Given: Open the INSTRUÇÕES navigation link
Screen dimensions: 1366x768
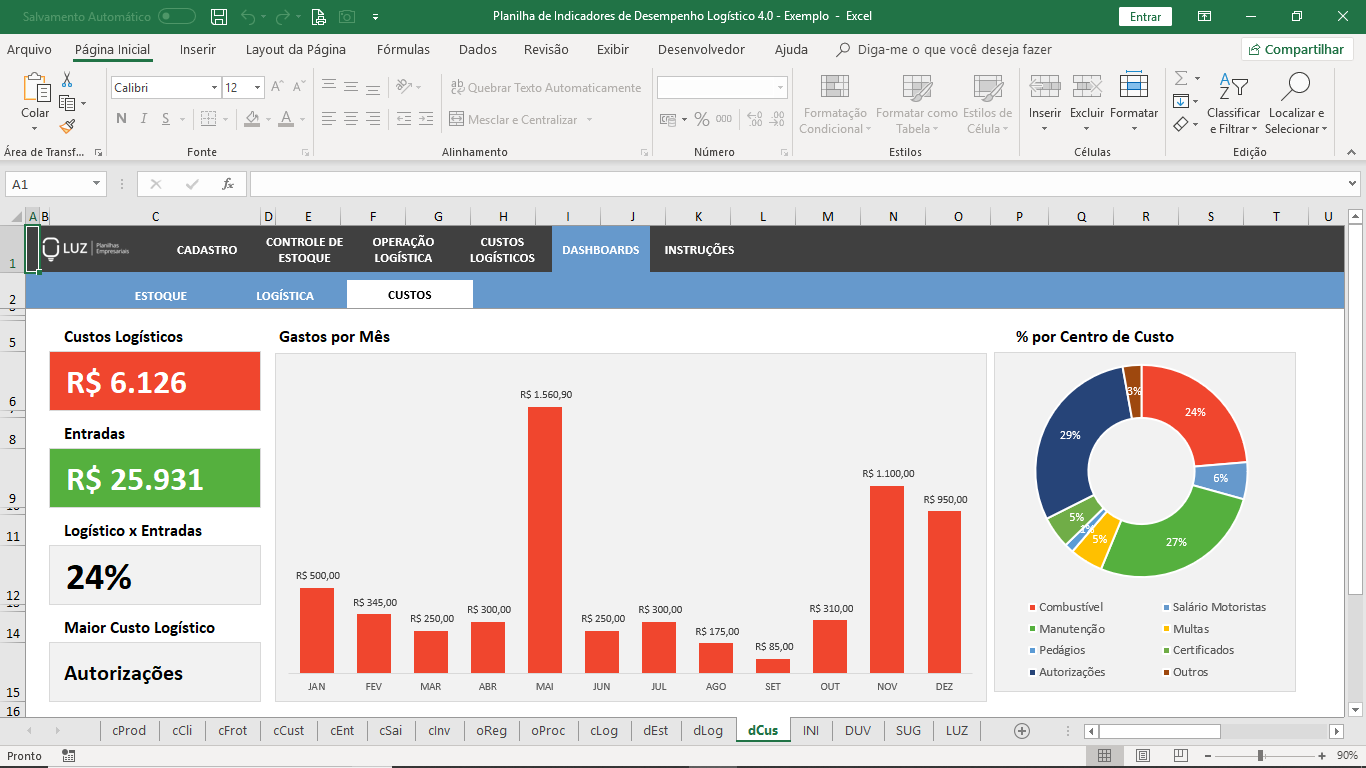Looking at the screenshot, I should pos(699,250).
